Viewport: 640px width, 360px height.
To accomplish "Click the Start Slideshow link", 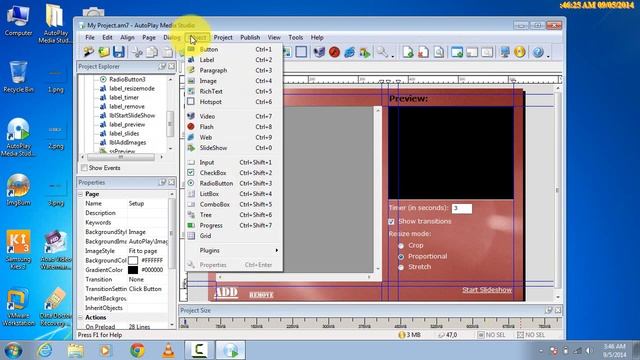I will [487, 290].
